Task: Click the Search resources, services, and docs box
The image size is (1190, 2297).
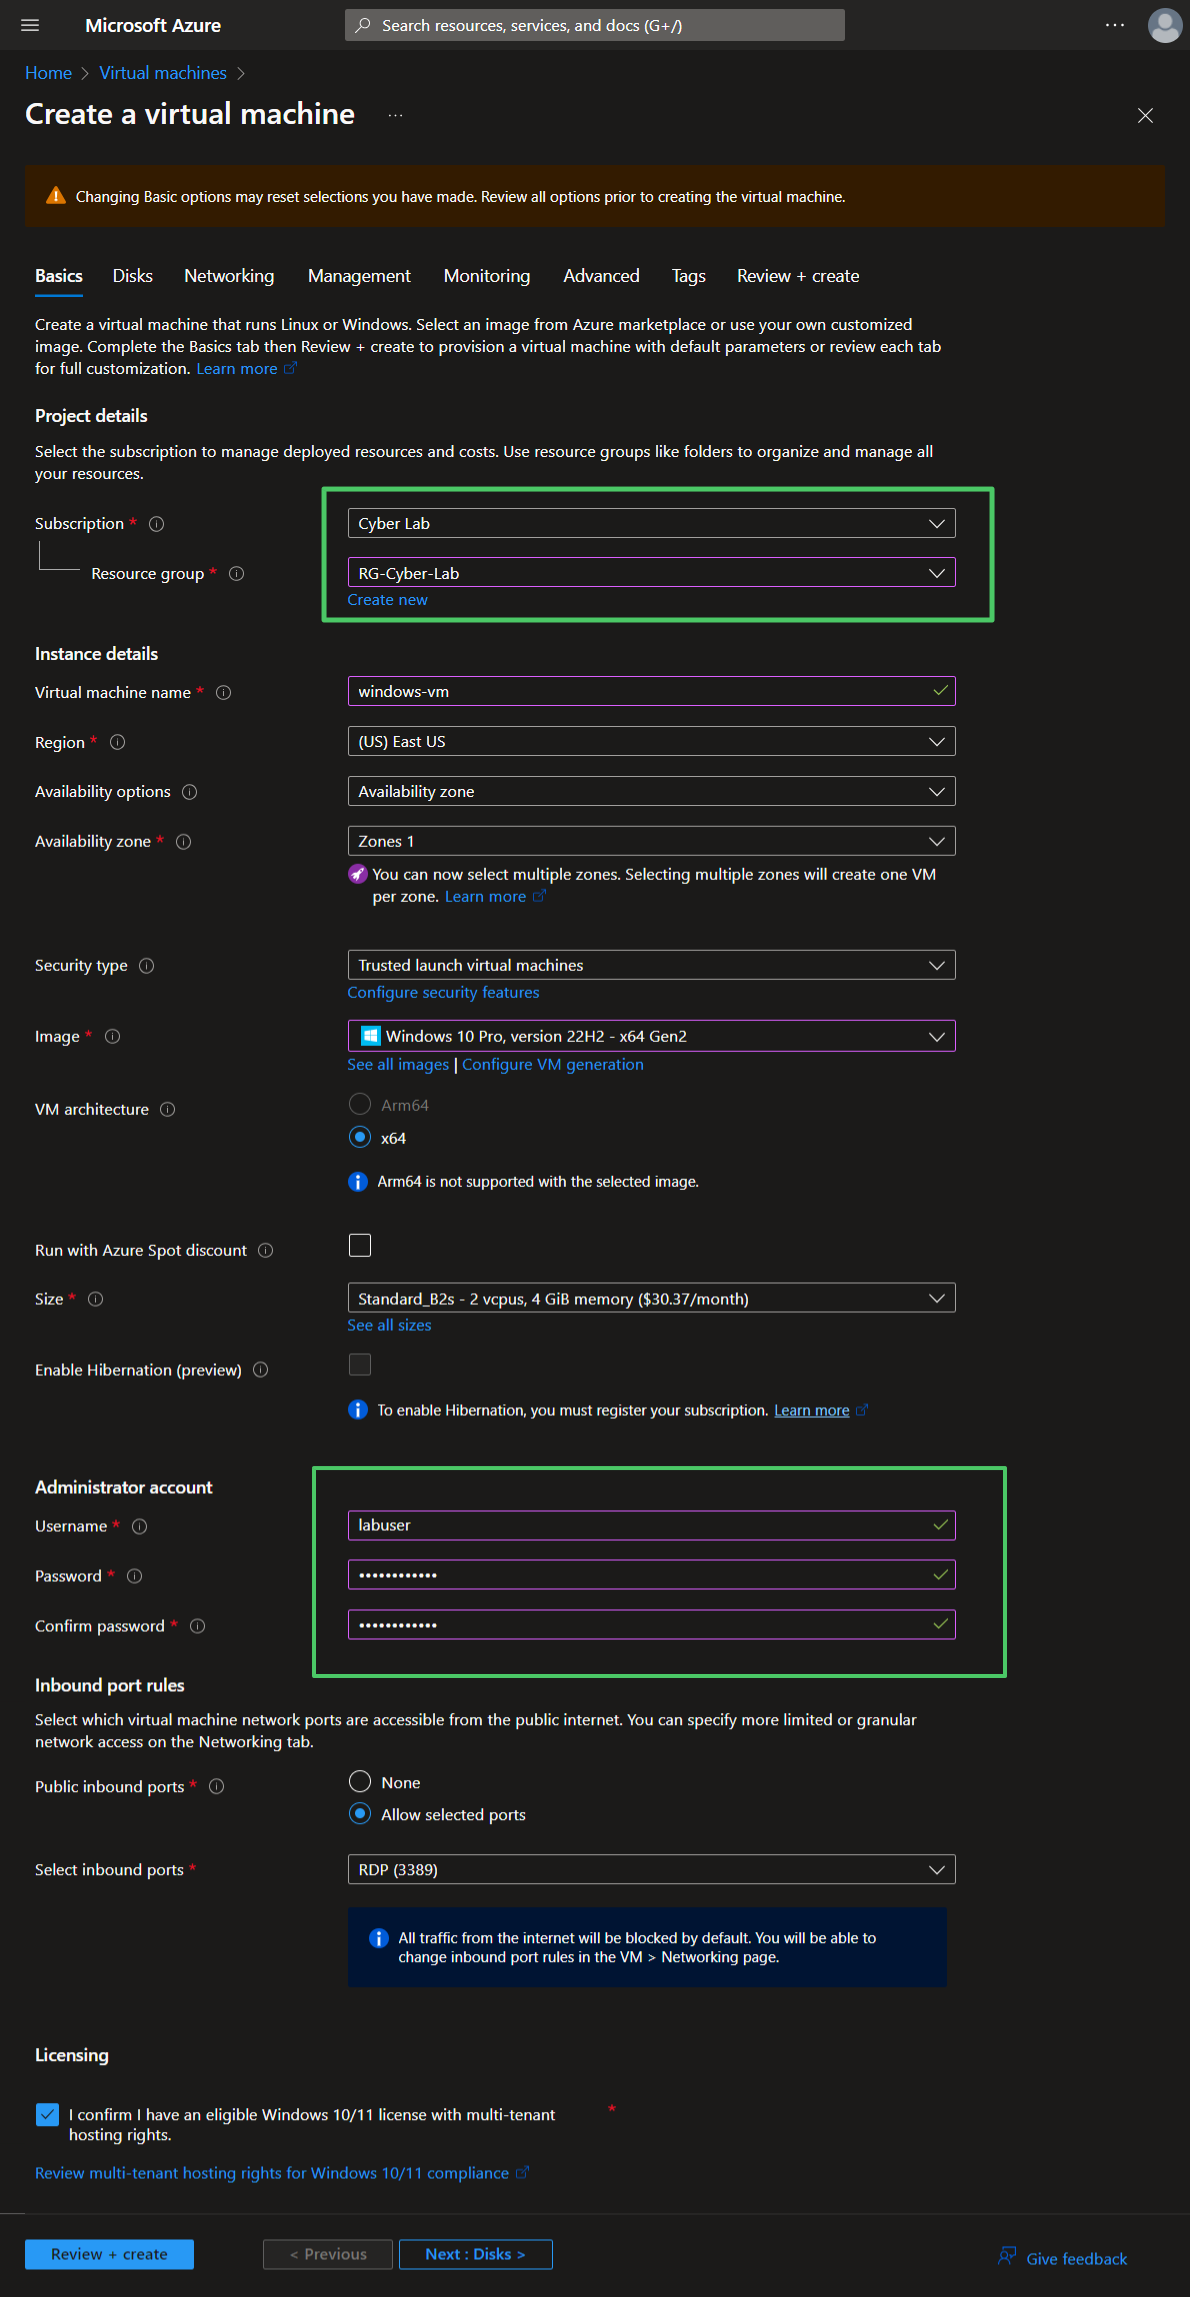Action: pyautogui.click(x=595, y=25)
